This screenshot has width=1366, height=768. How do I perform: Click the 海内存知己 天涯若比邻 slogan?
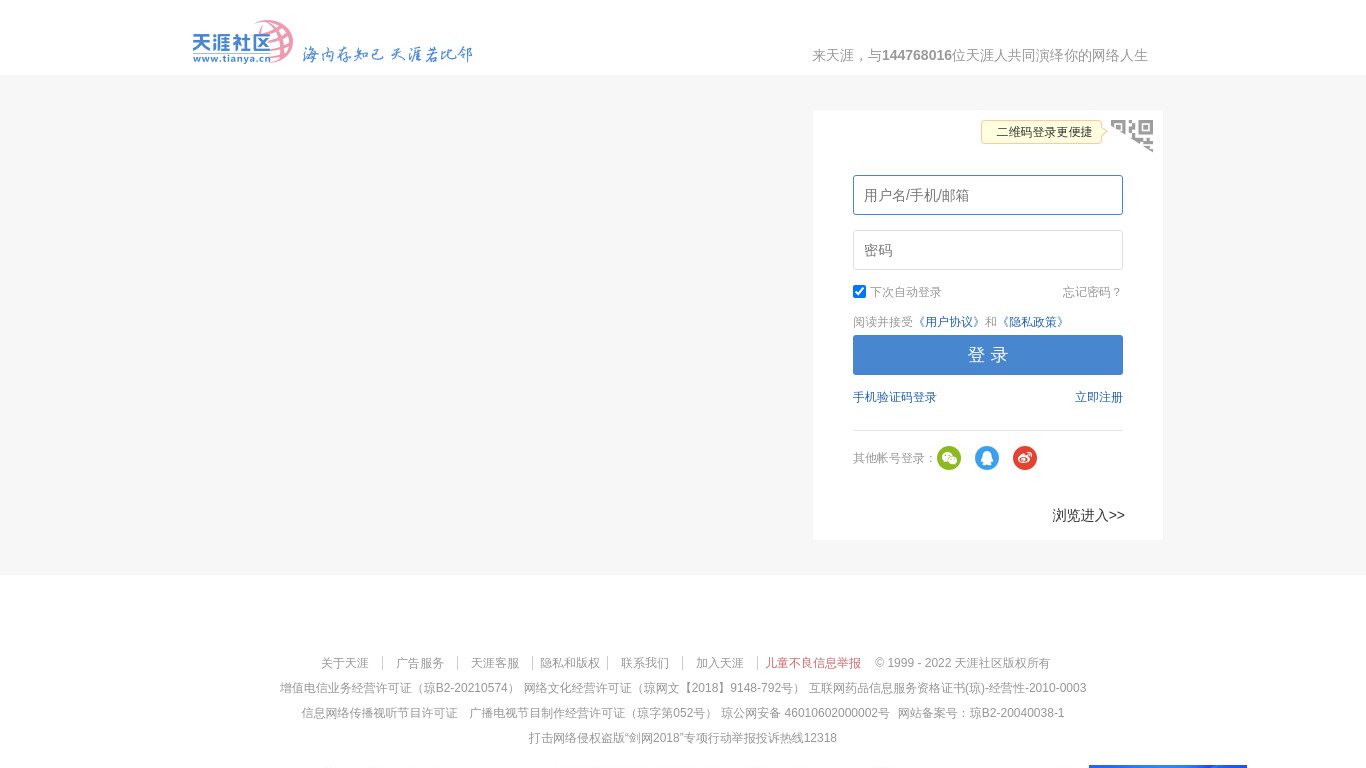tap(387, 54)
